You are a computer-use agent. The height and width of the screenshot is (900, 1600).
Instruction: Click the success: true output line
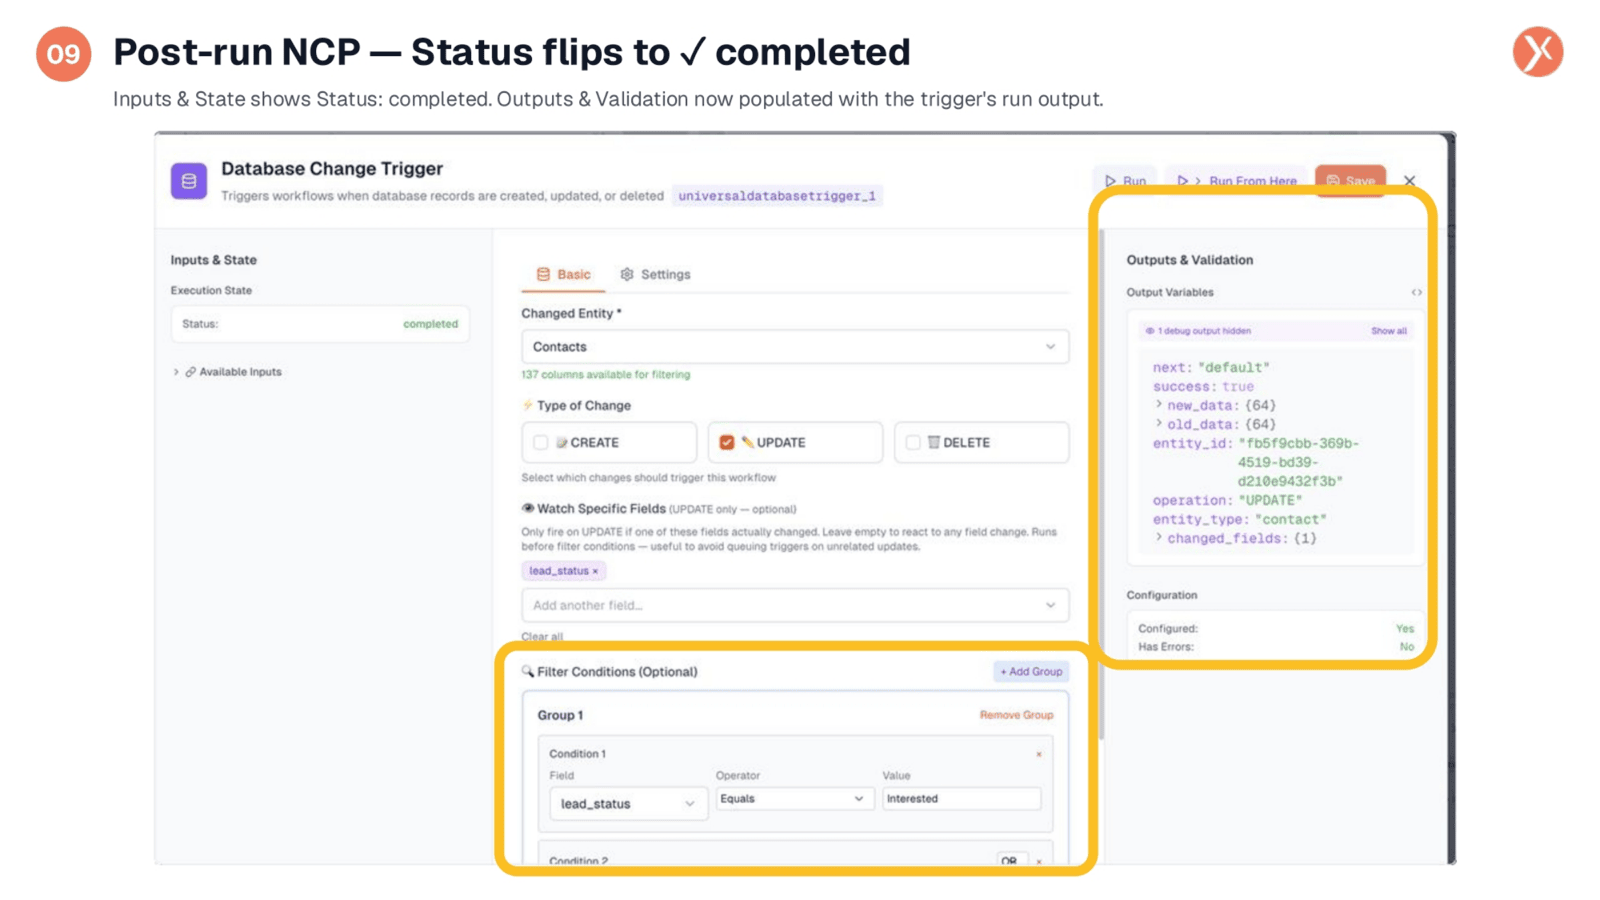[x=1203, y=386]
